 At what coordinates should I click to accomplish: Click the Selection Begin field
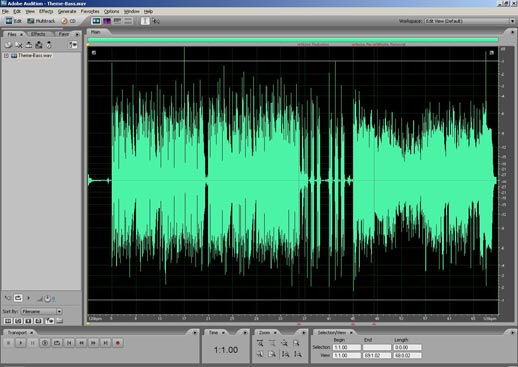(x=347, y=347)
